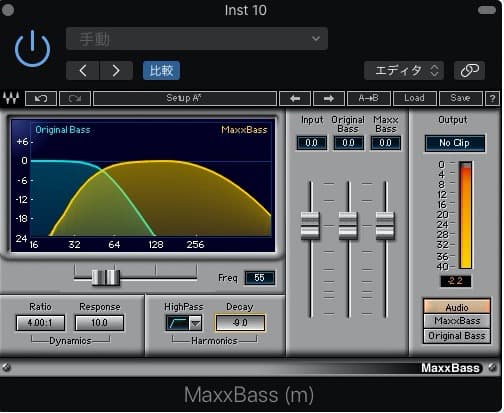This screenshot has width=504, height=413.
Task: Click the Original Bass fader handle
Action: (x=348, y=225)
